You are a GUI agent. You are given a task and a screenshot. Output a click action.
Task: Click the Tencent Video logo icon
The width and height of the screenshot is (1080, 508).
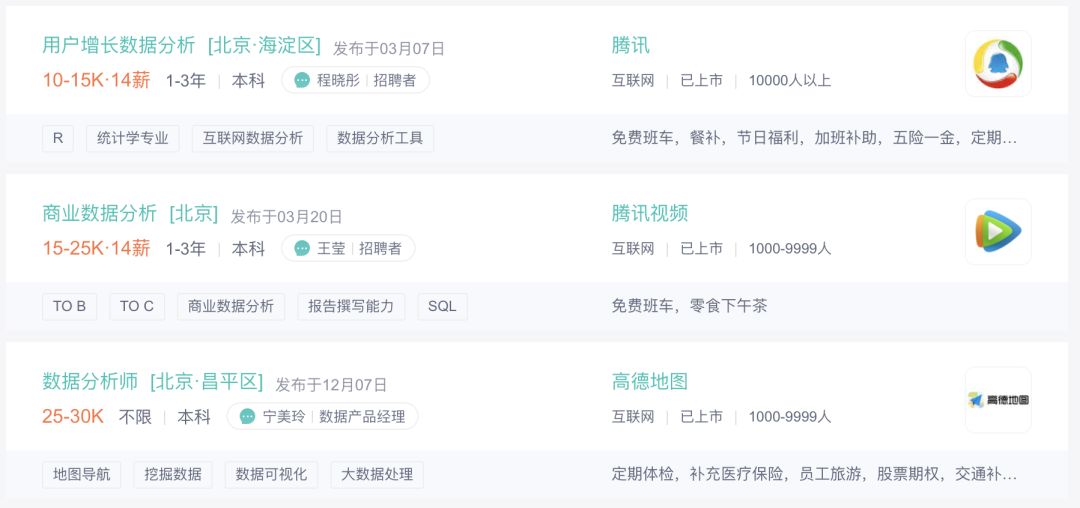(x=997, y=232)
